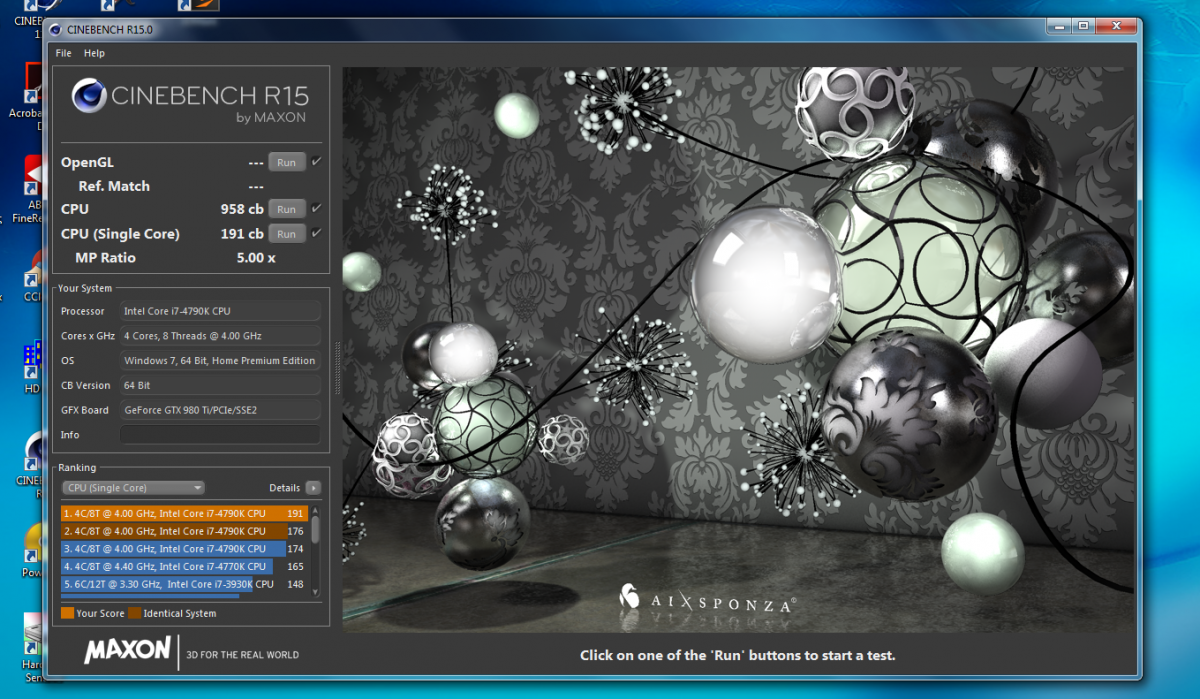This screenshot has height=699, width=1200.
Task: Toggle the checkmark beside the 958 cb CPU test
Action: pos(317,208)
